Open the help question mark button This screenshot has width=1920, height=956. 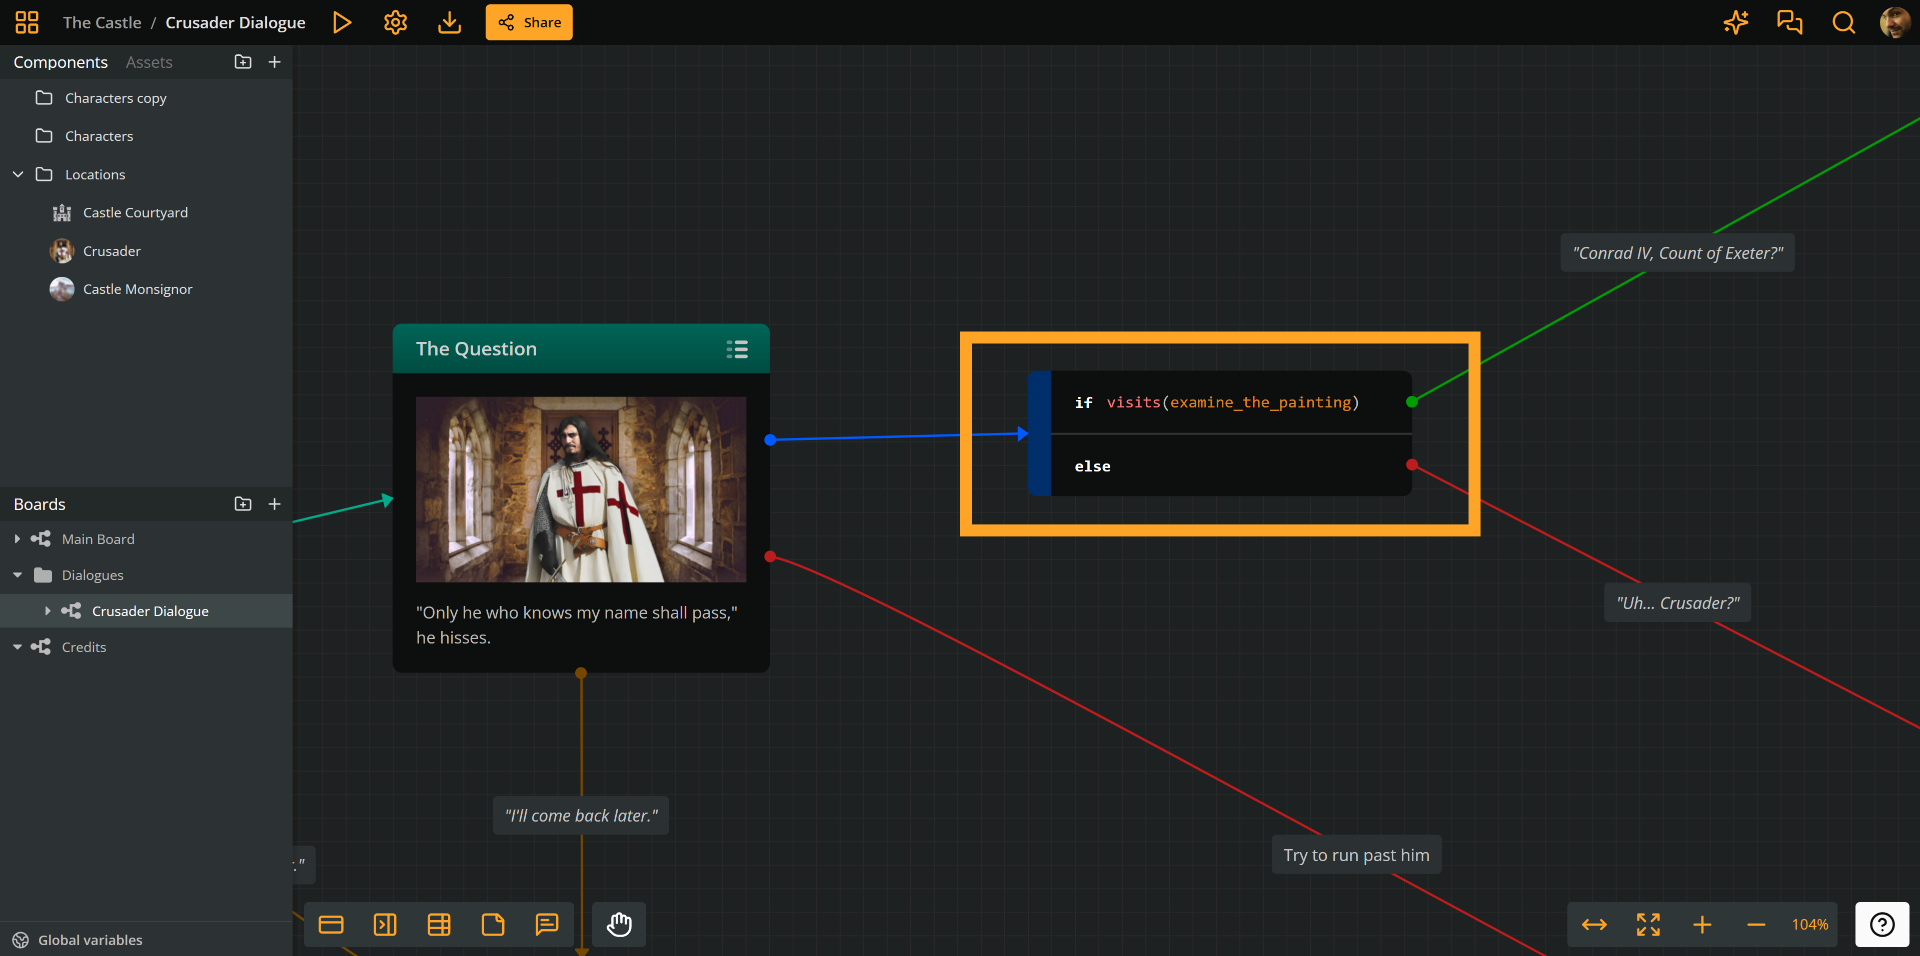point(1882,925)
